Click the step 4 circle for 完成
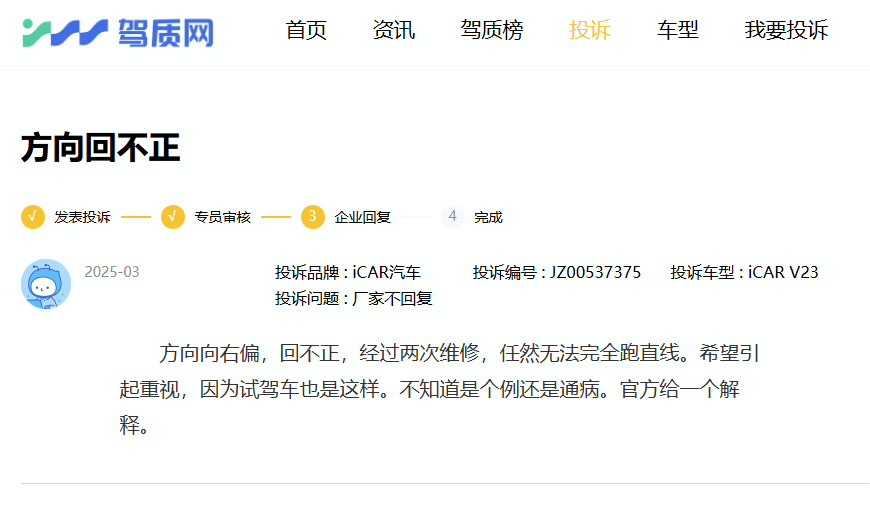Image resolution: width=870 pixels, height=529 pixels. click(x=452, y=216)
